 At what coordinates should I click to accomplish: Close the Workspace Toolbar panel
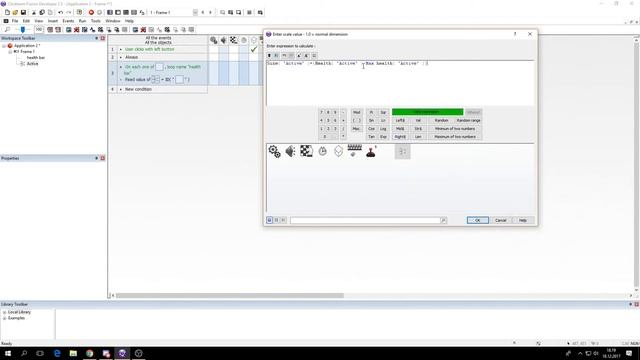coord(102,38)
